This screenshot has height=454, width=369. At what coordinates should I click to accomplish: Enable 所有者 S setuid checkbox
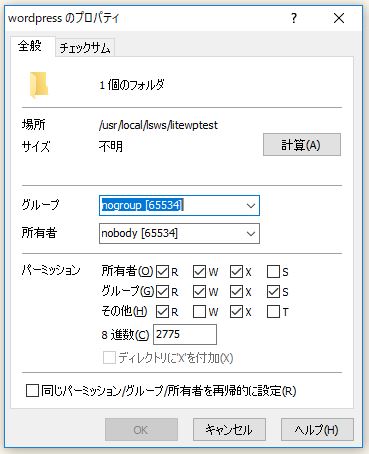pyautogui.click(x=273, y=272)
